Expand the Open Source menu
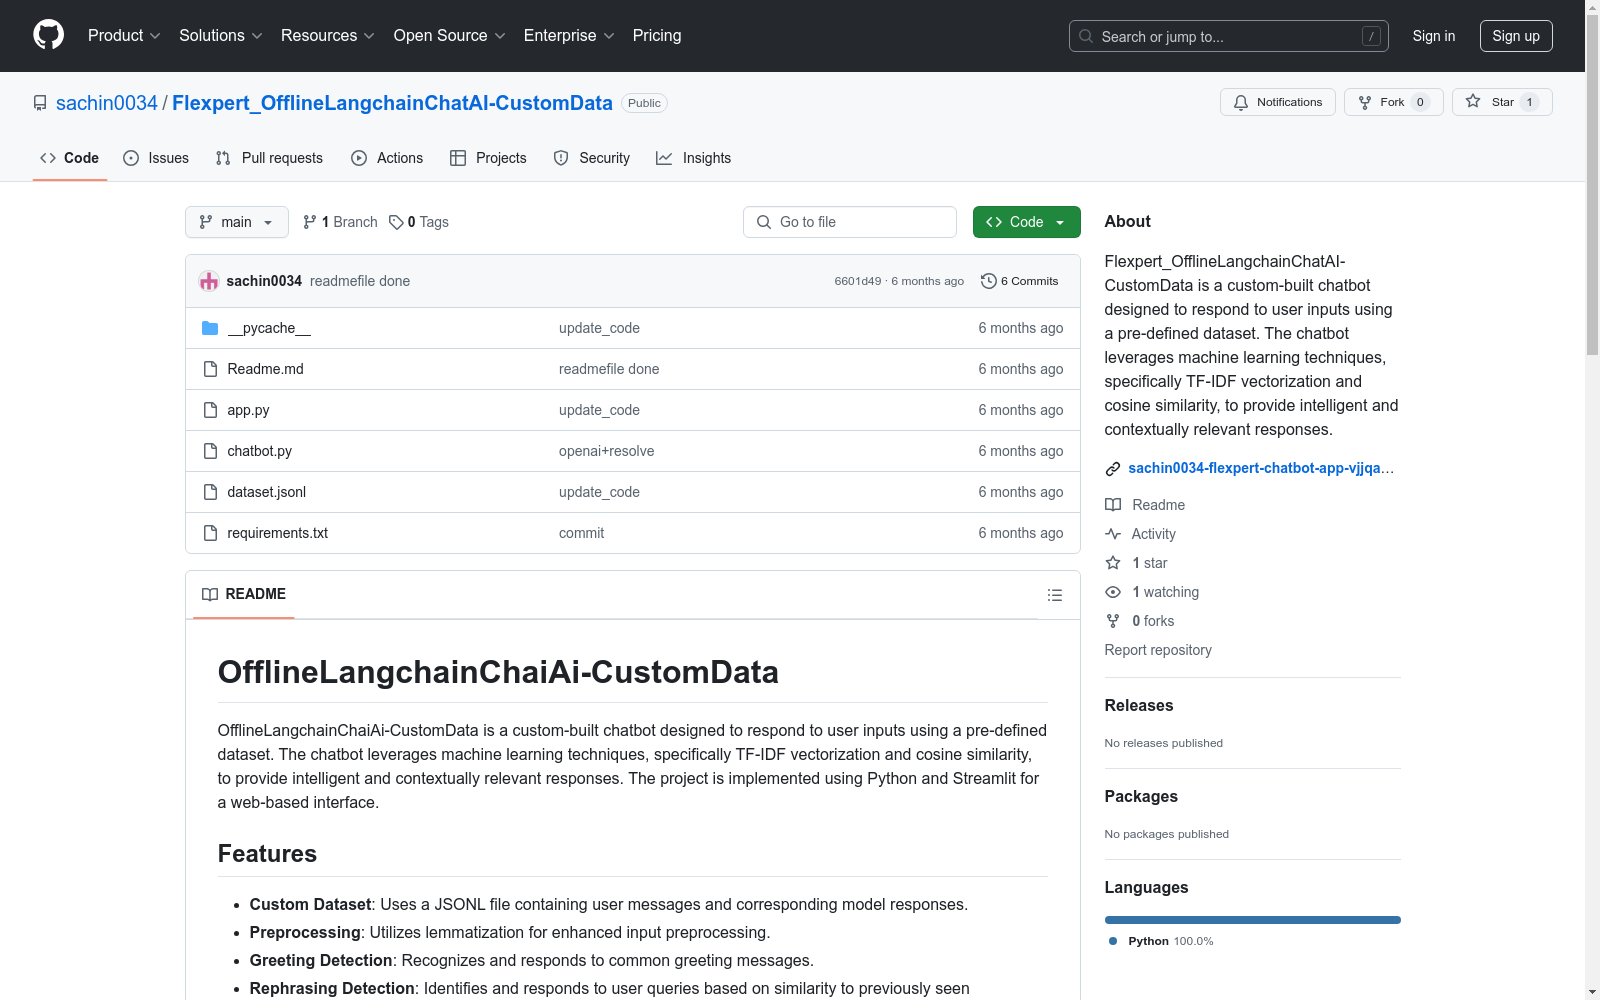Image resolution: width=1600 pixels, height=1000 pixels. point(450,36)
